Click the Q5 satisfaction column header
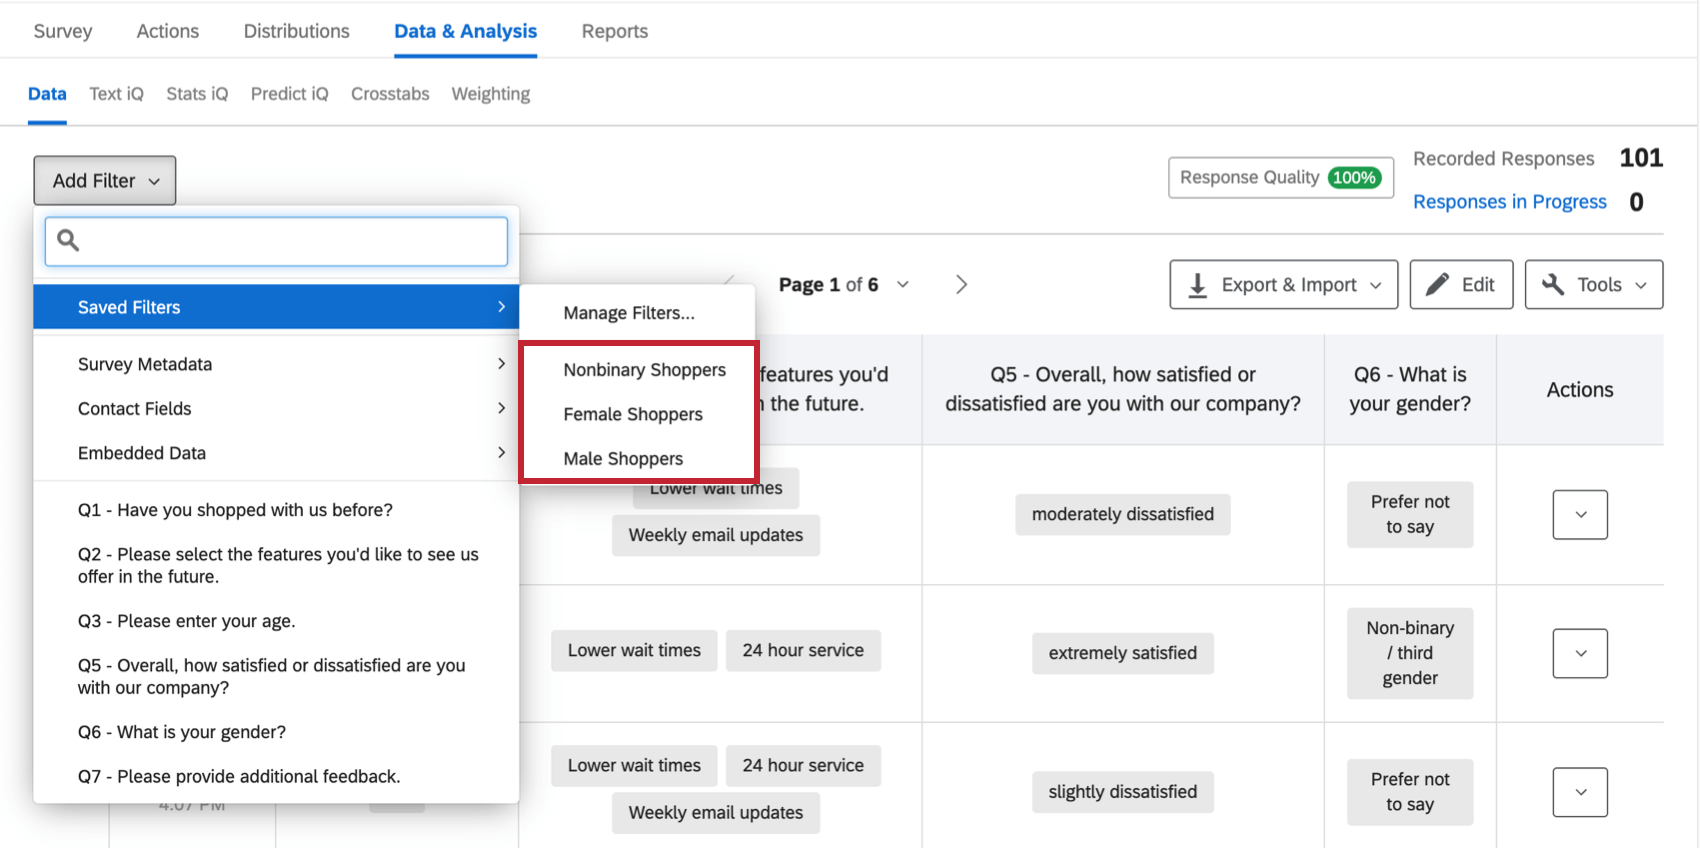 click(1123, 389)
